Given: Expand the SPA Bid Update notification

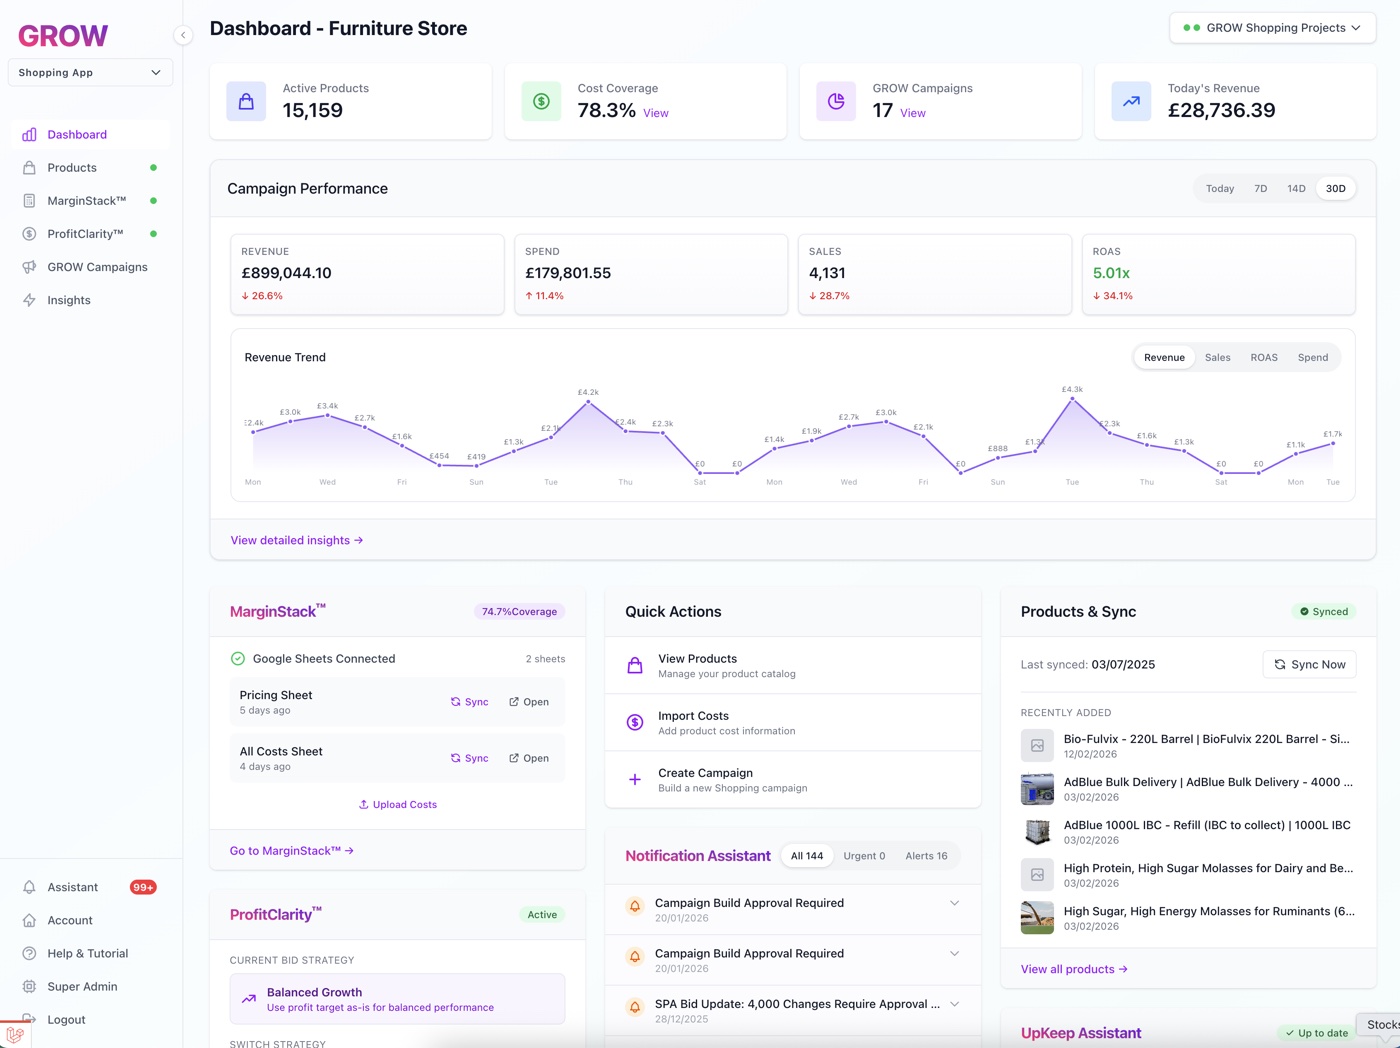Looking at the screenshot, I should click(954, 1004).
